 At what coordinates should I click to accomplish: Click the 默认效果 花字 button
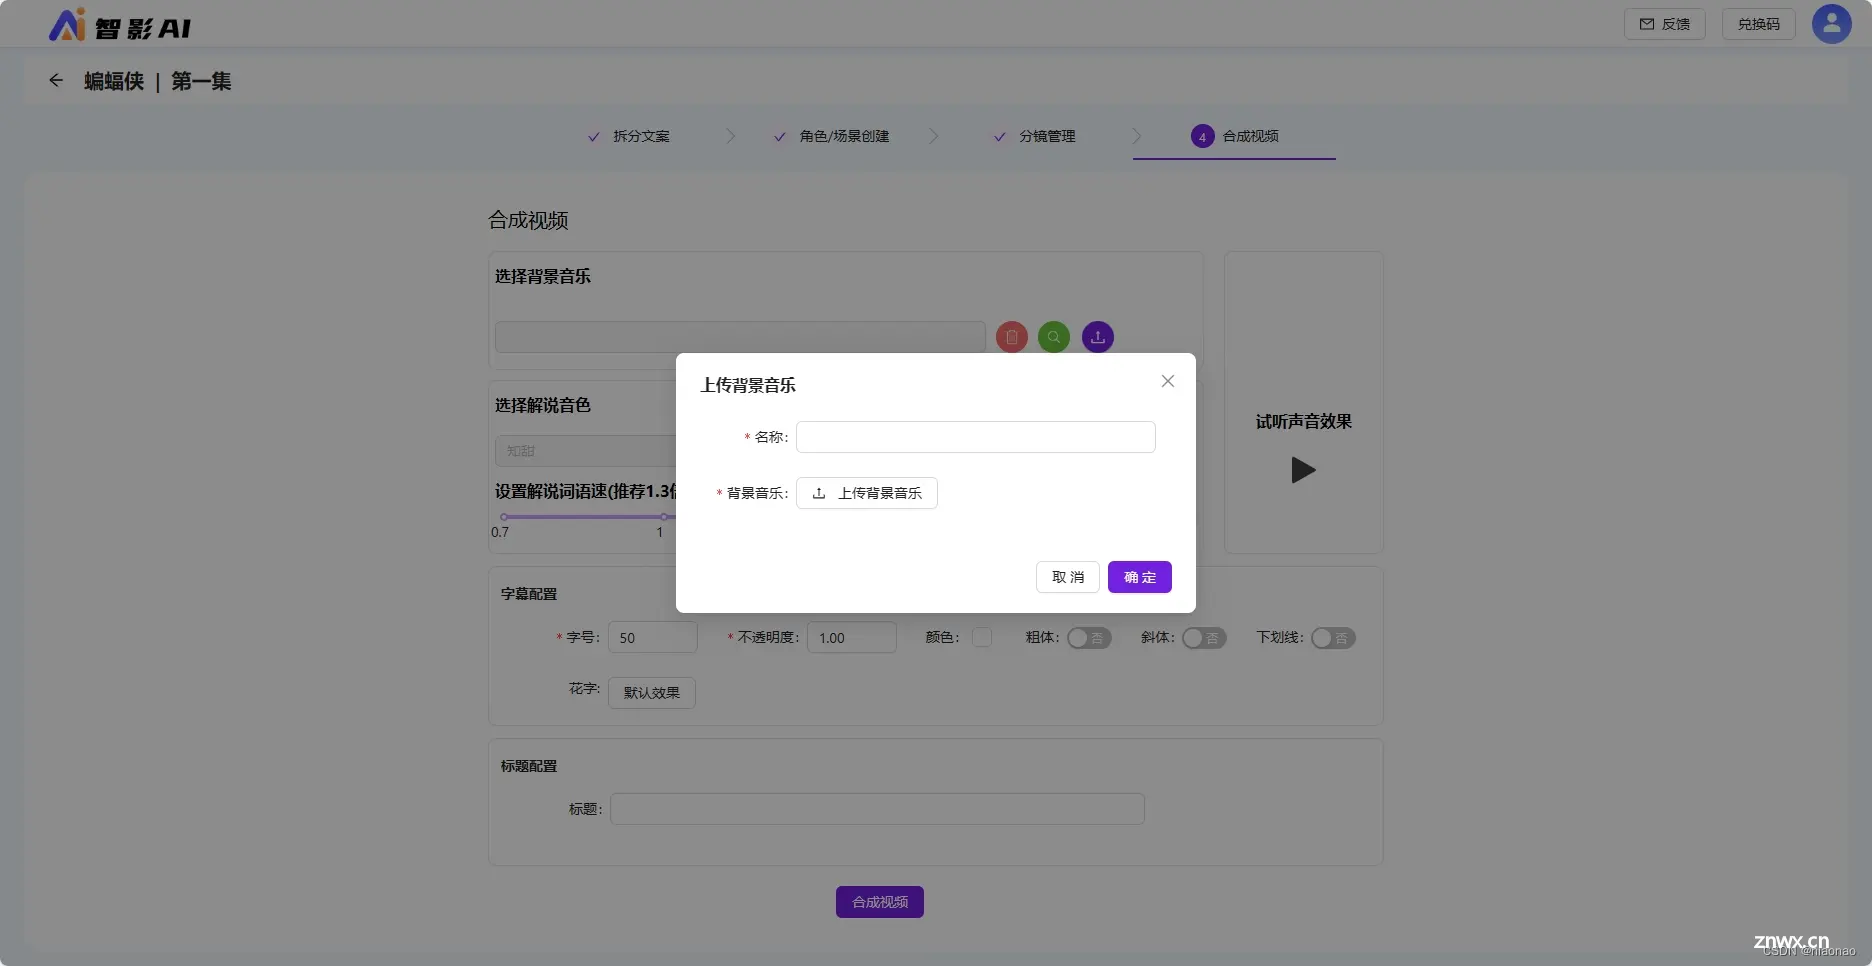click(x=652, y=693)
